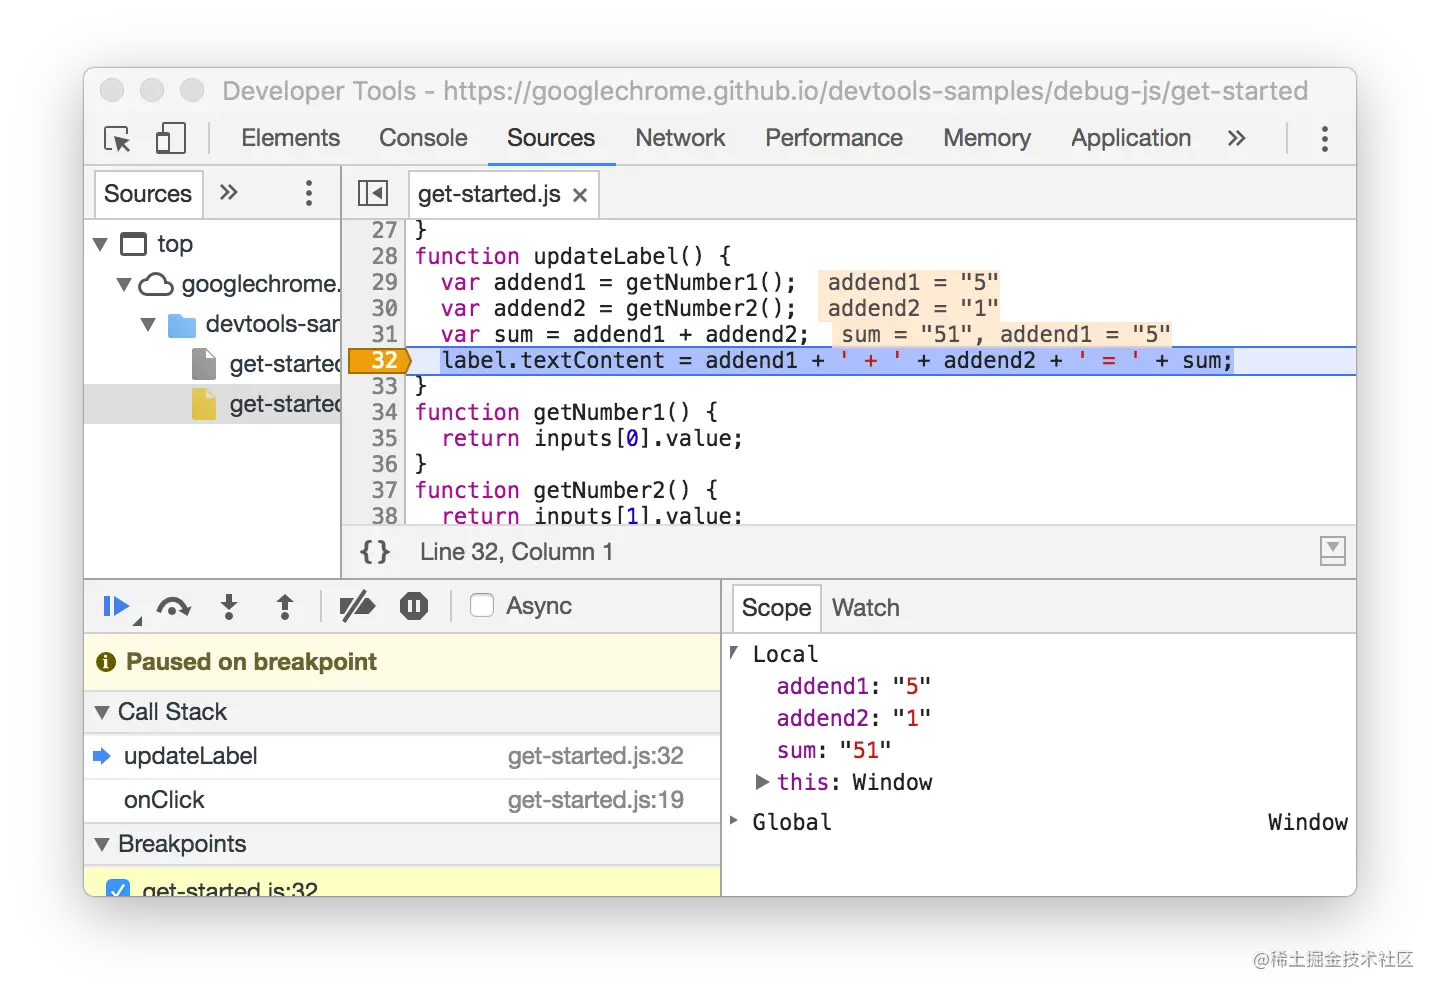Screen dimensions: 1440x996
Task: Close the get-started.js editor tab
Action: tap(580, 195)
